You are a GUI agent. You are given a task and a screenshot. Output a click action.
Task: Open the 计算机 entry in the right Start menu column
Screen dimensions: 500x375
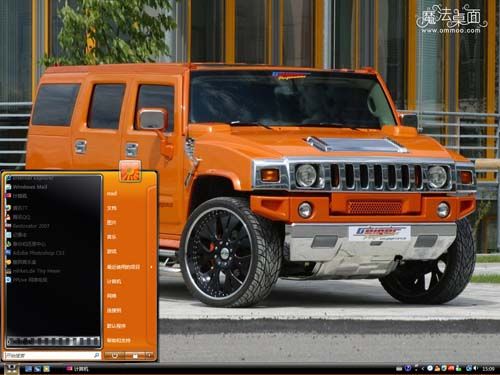click(114, 282)
